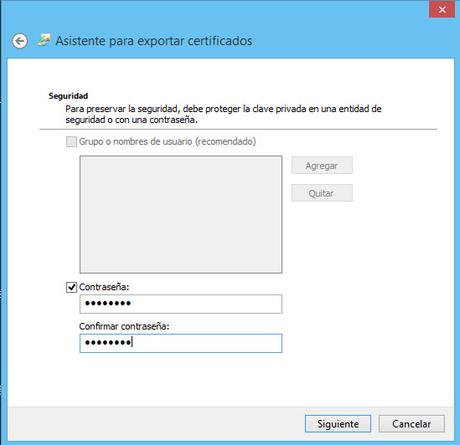Abort the export with Cancelar

pyautogui.click(x=411, y=424)
